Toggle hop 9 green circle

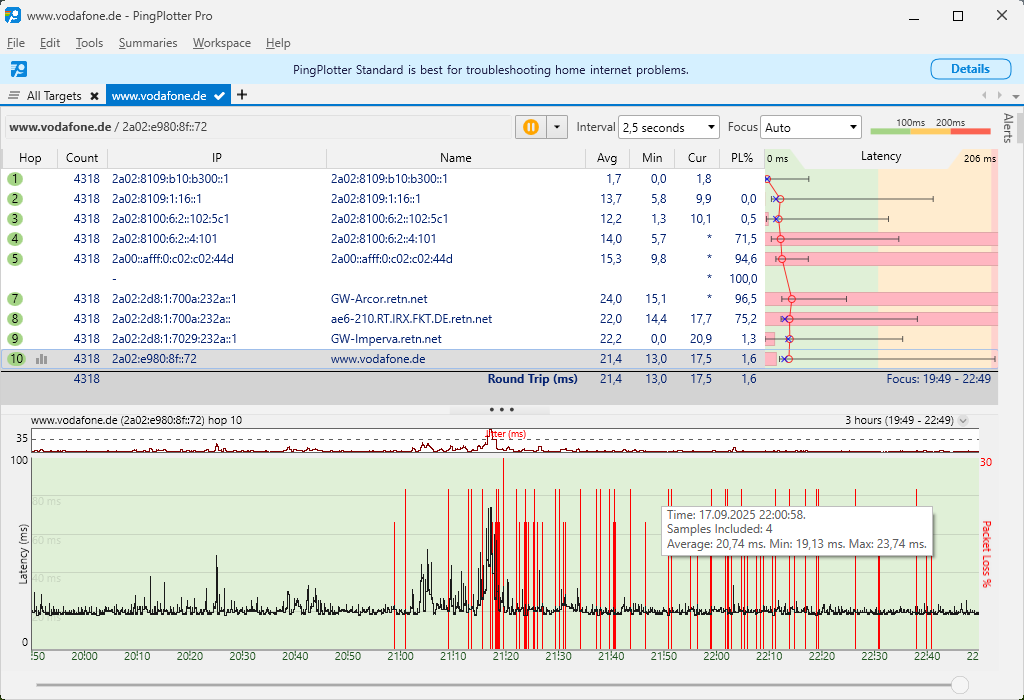(14, 339)
